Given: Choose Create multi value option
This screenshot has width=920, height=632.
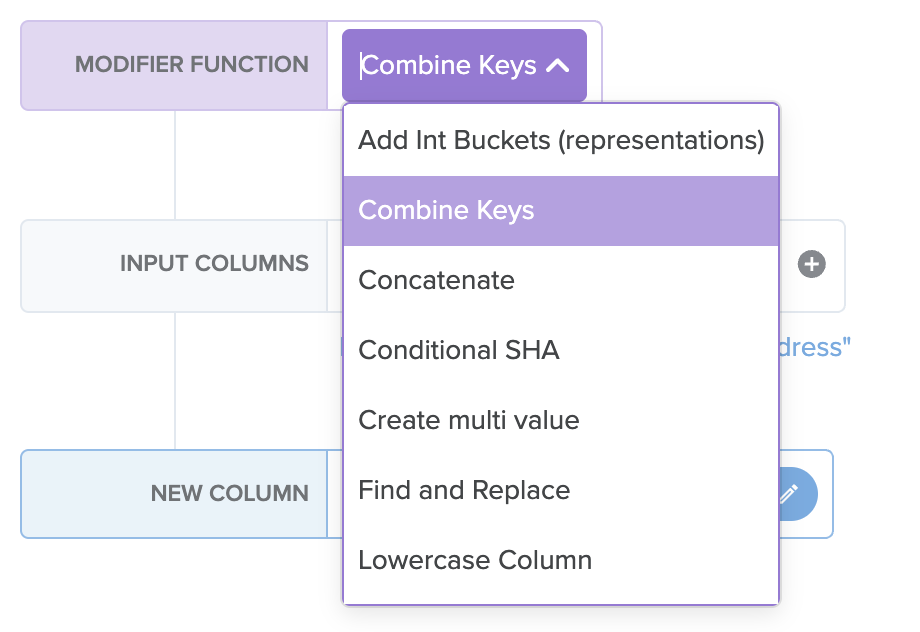Looking at the screenshot, I should 469,420.
